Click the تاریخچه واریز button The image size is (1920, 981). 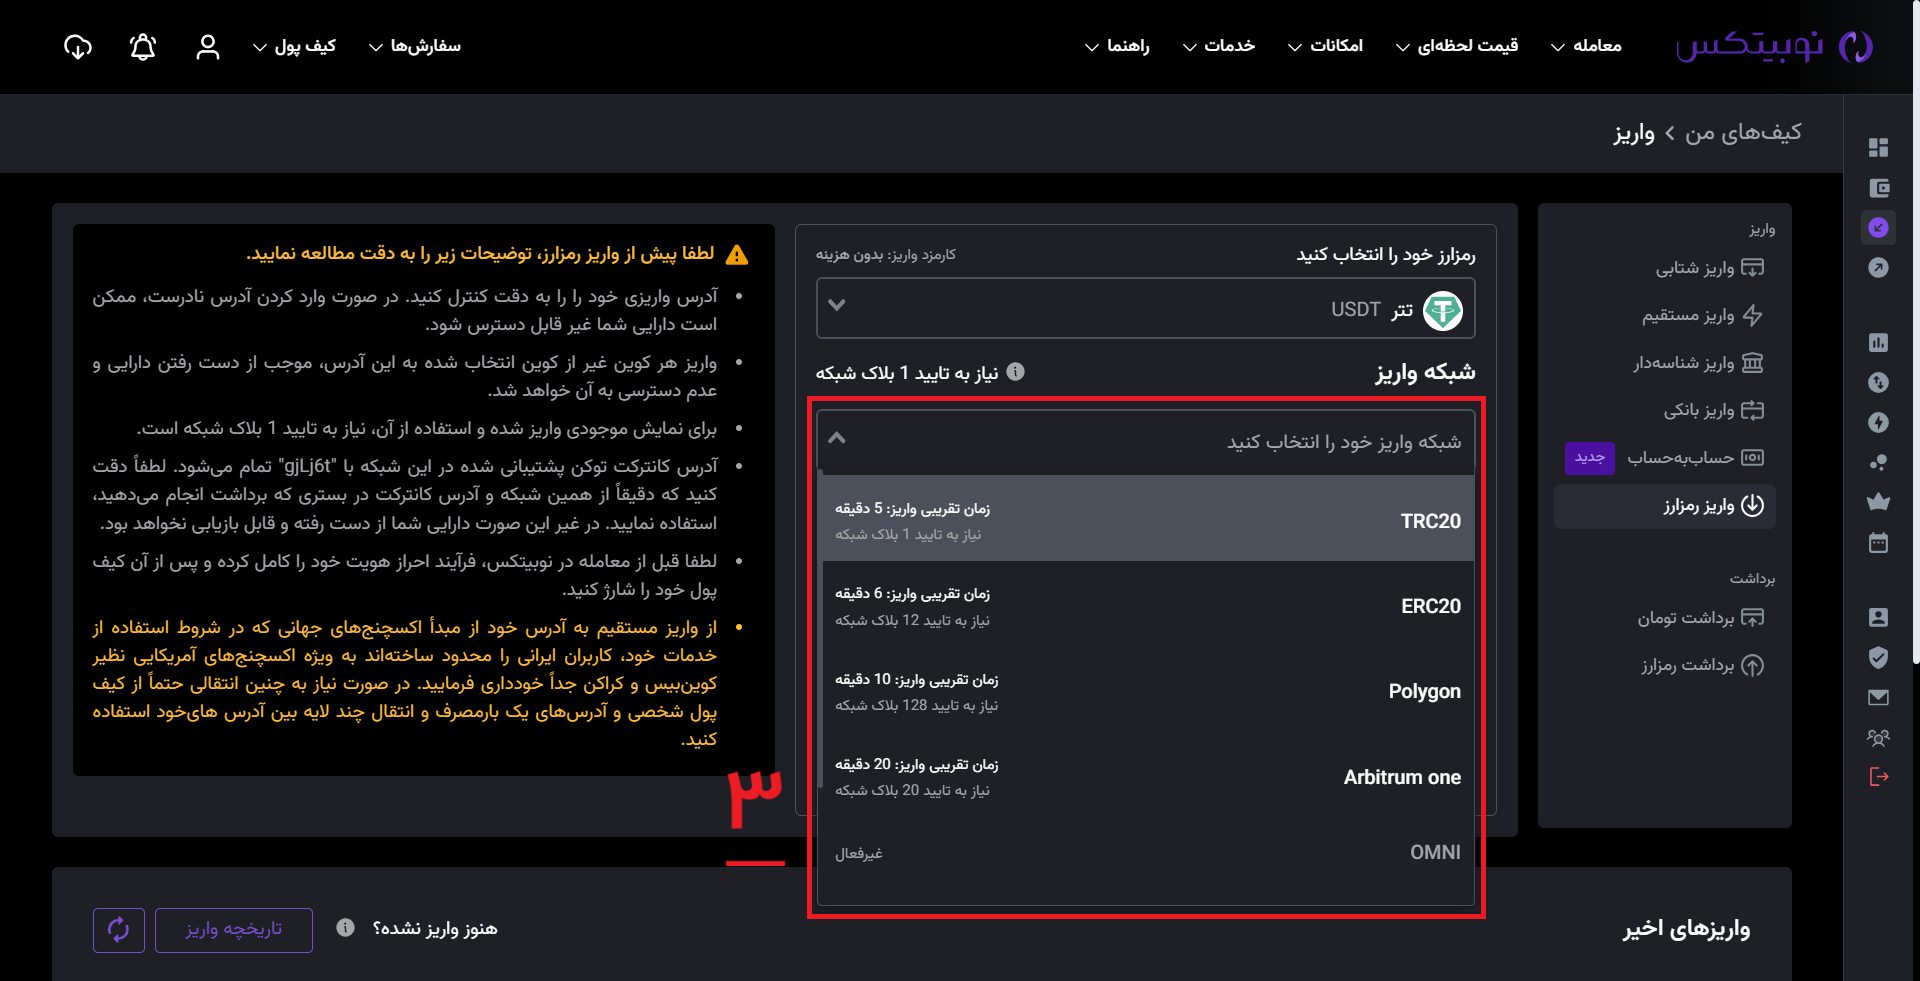pyautogui.click(x=234, y=930)
